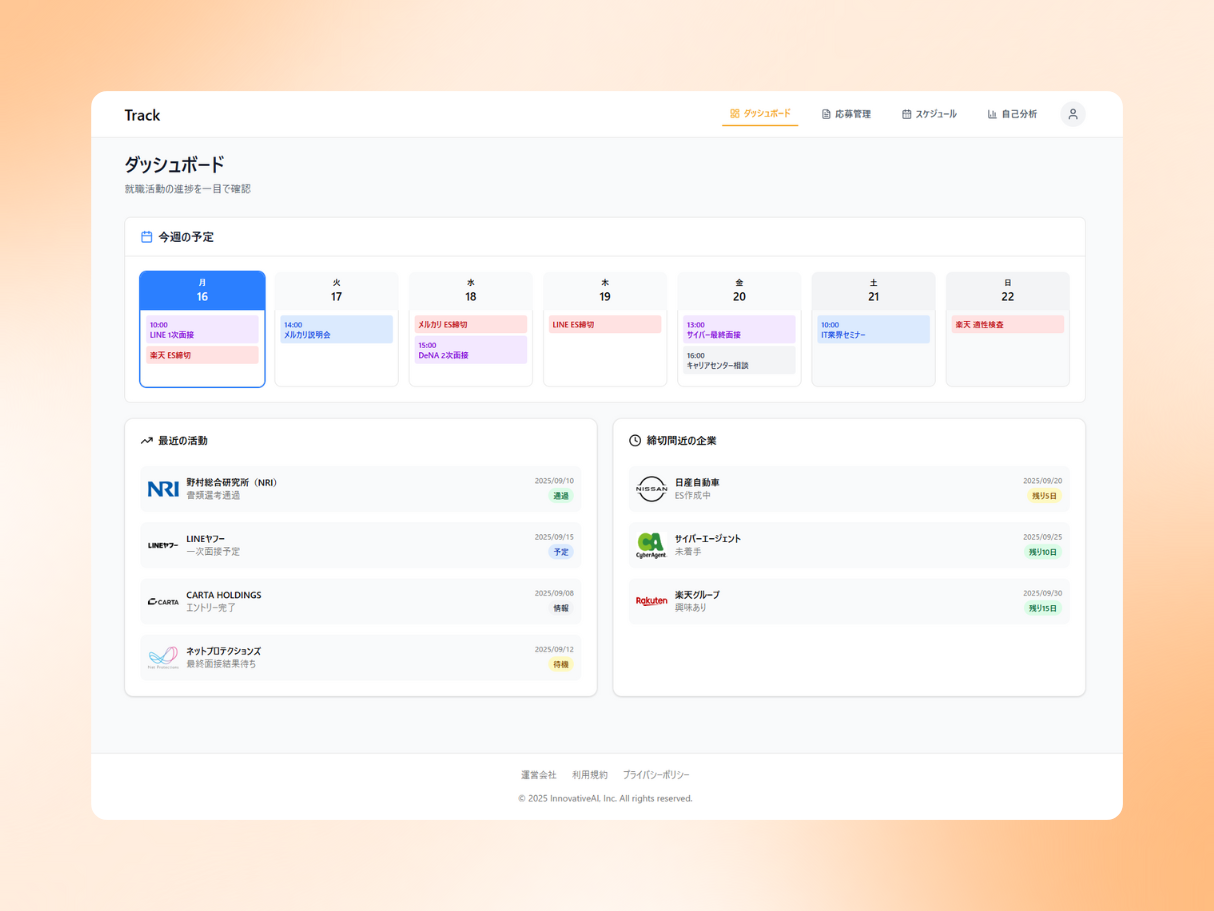Image resolution: width=1214 pixels, height=911 pixels.
Task: Open the user profile icon
Action: [1072, 114]
